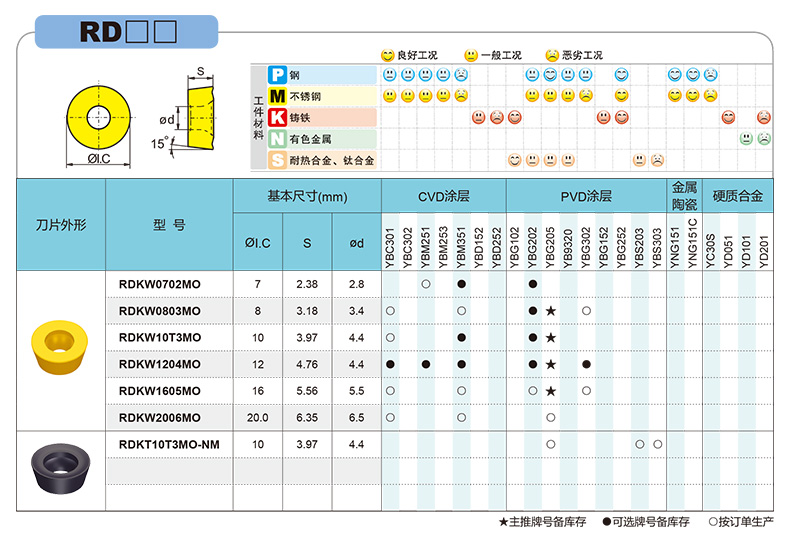Screen dimensions: 790x546
Task: Click the ○按订单生产 legend entry
Action: pos(741,522)
